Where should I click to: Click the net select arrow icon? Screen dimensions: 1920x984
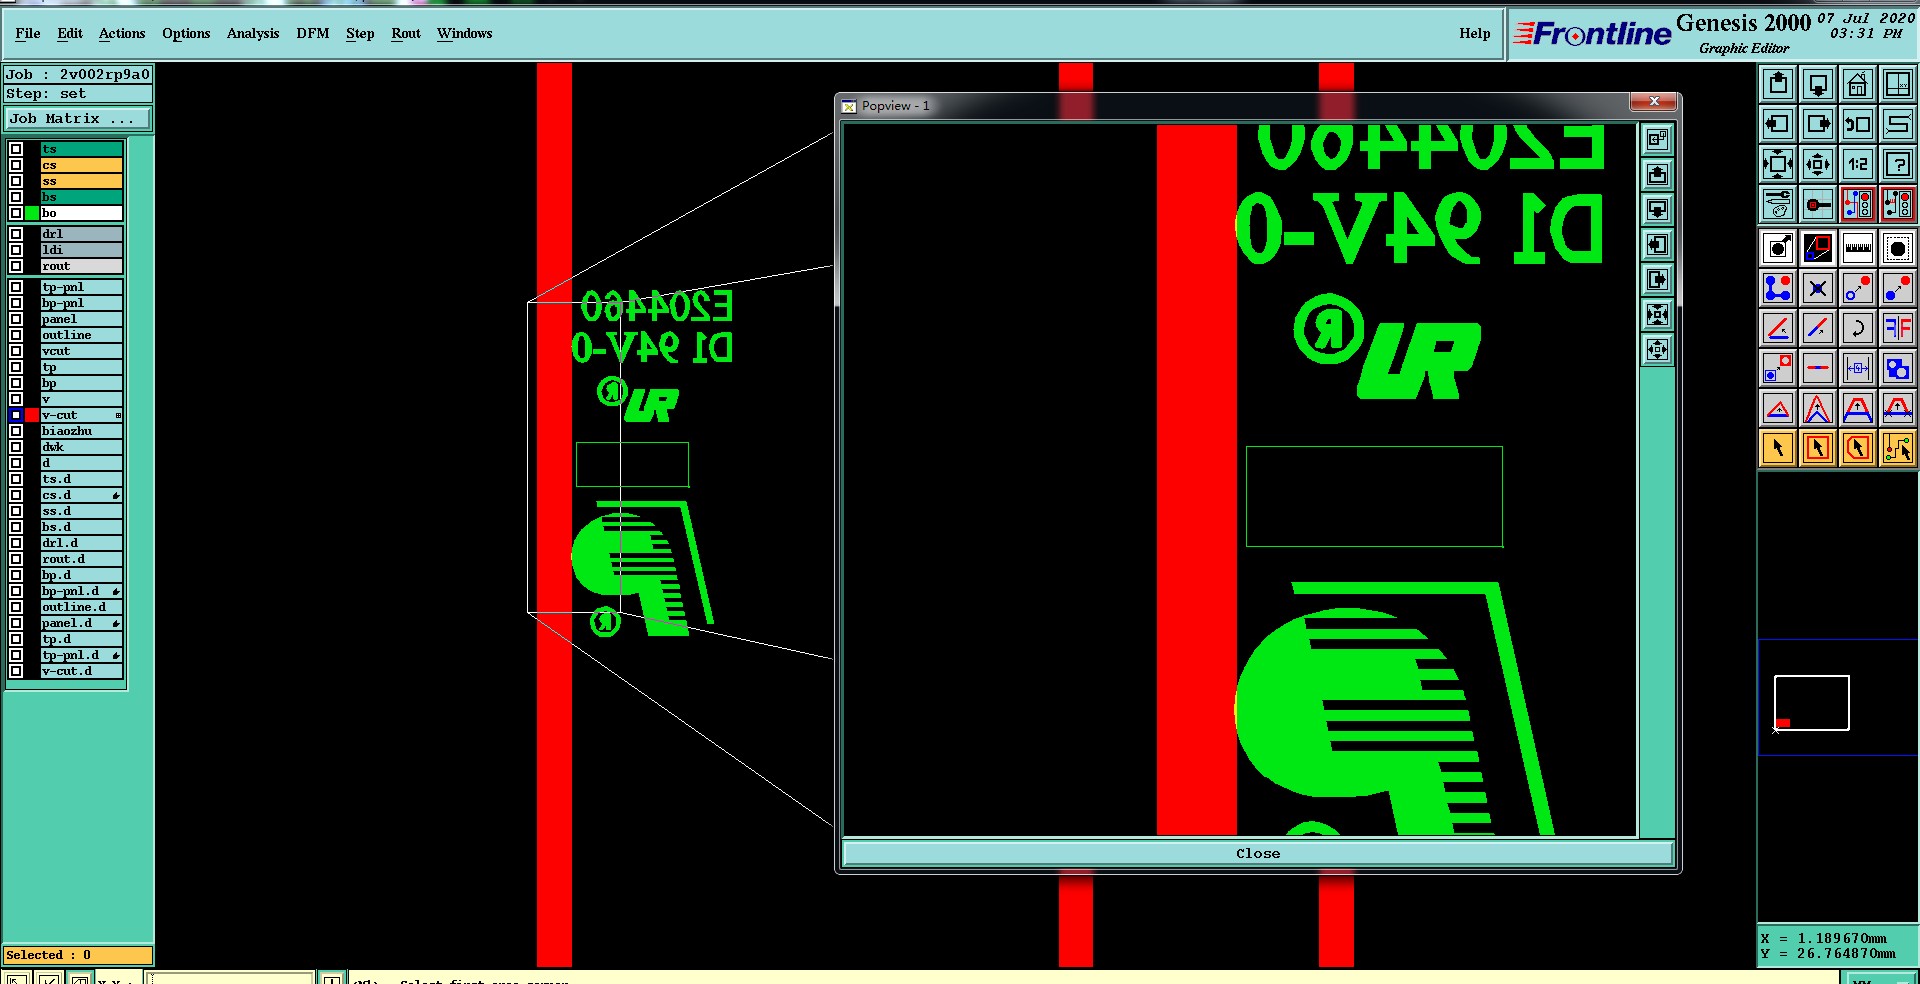pos(1898,448)
